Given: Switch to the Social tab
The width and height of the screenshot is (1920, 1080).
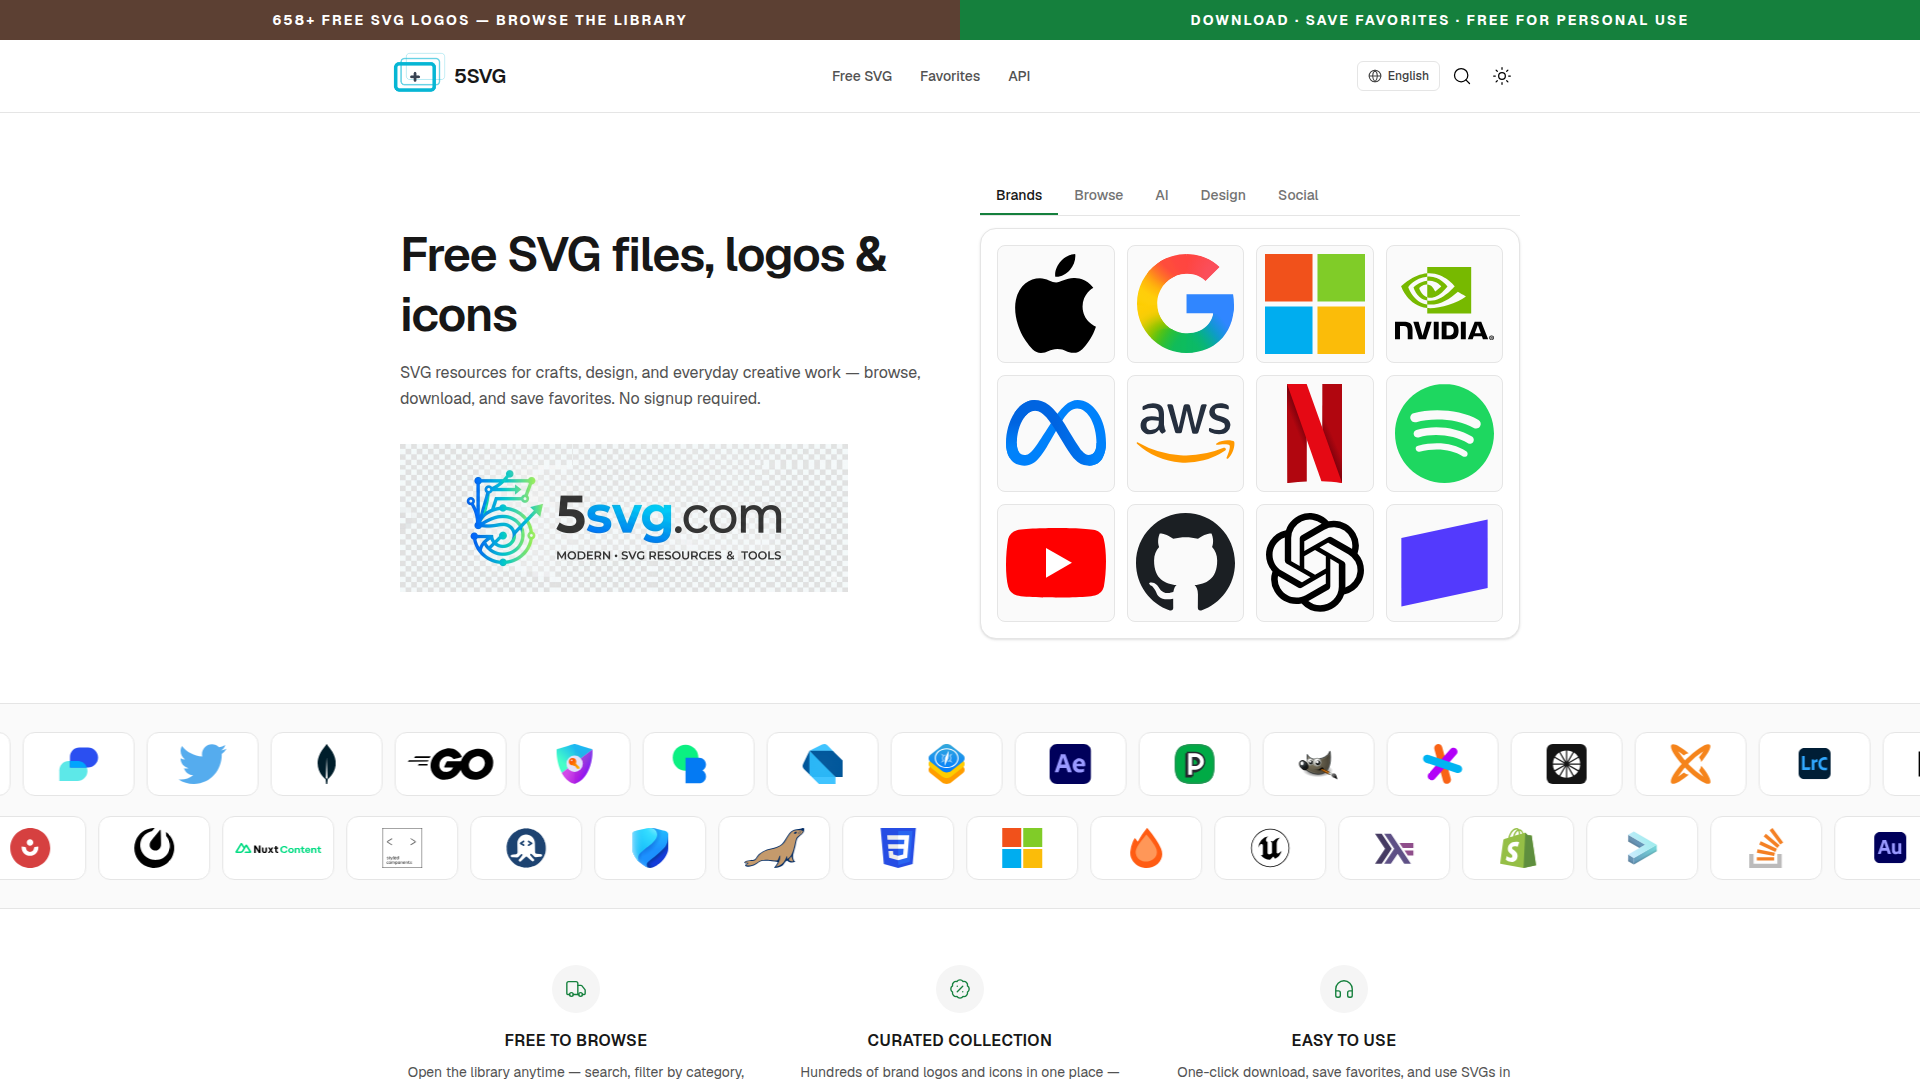Looking at the screenshot, I should point(1298,195).
